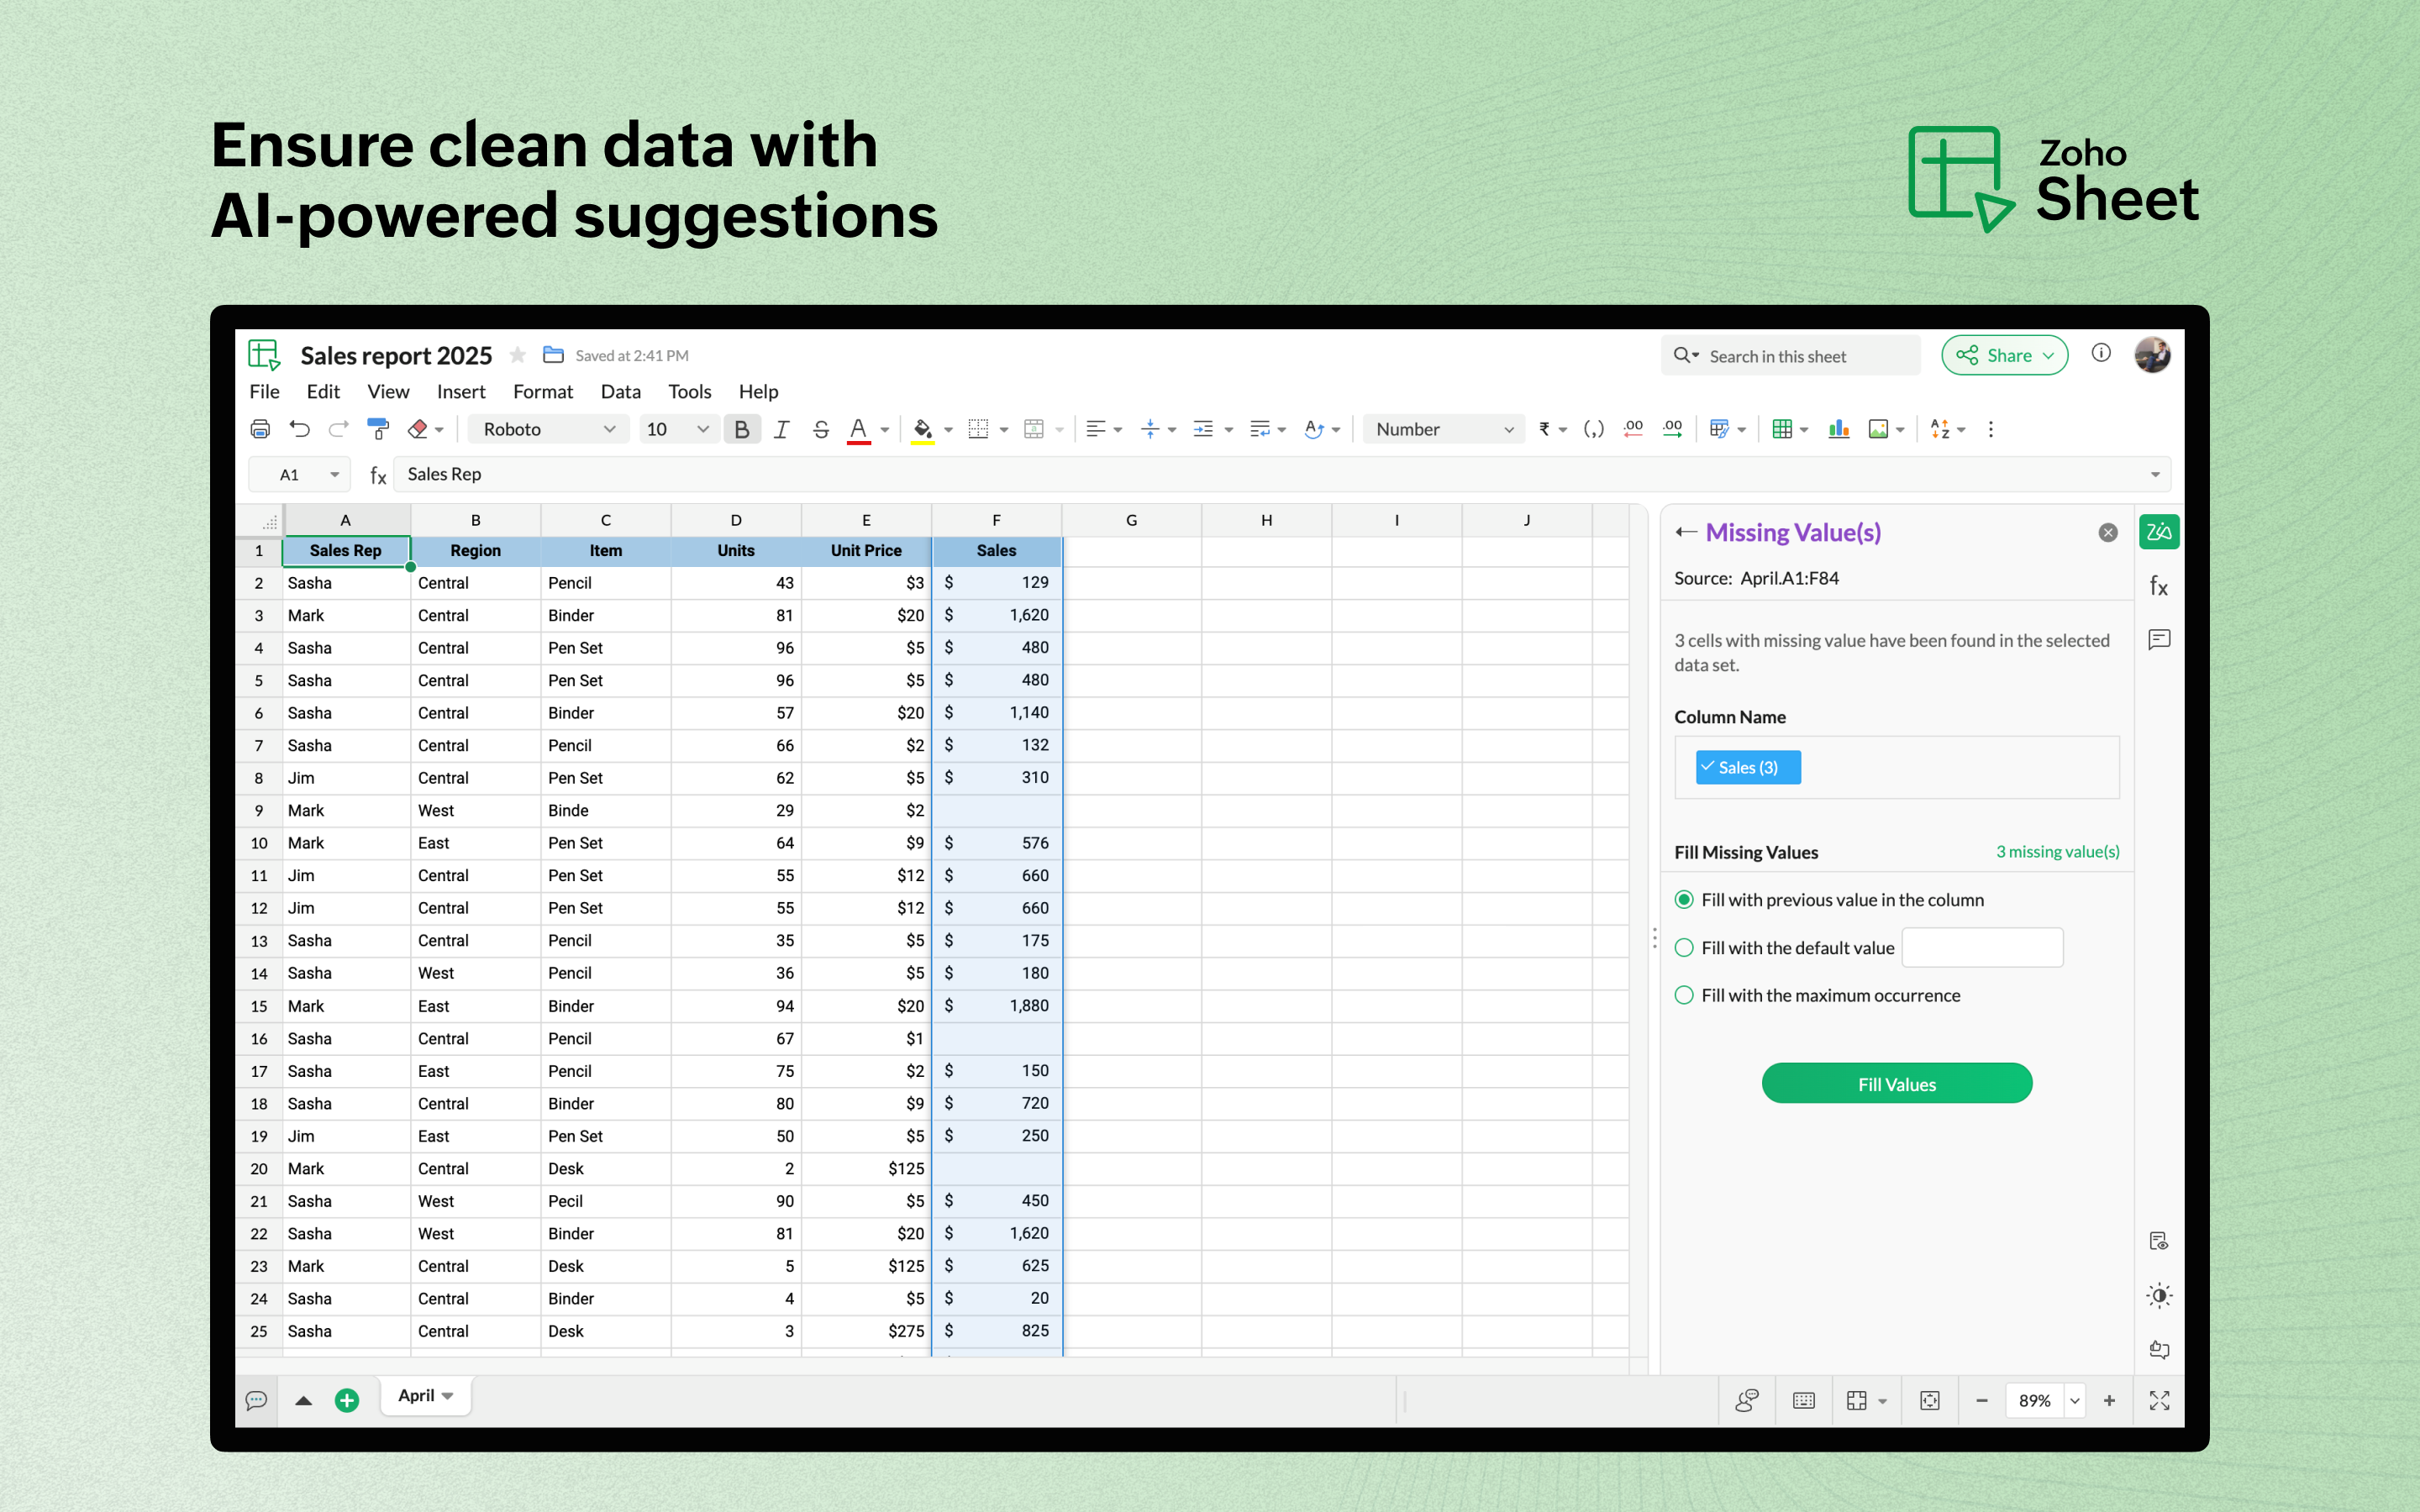
Task: Choose Fill with the maximum occurrence
Action: click(x=1684, y=995)
